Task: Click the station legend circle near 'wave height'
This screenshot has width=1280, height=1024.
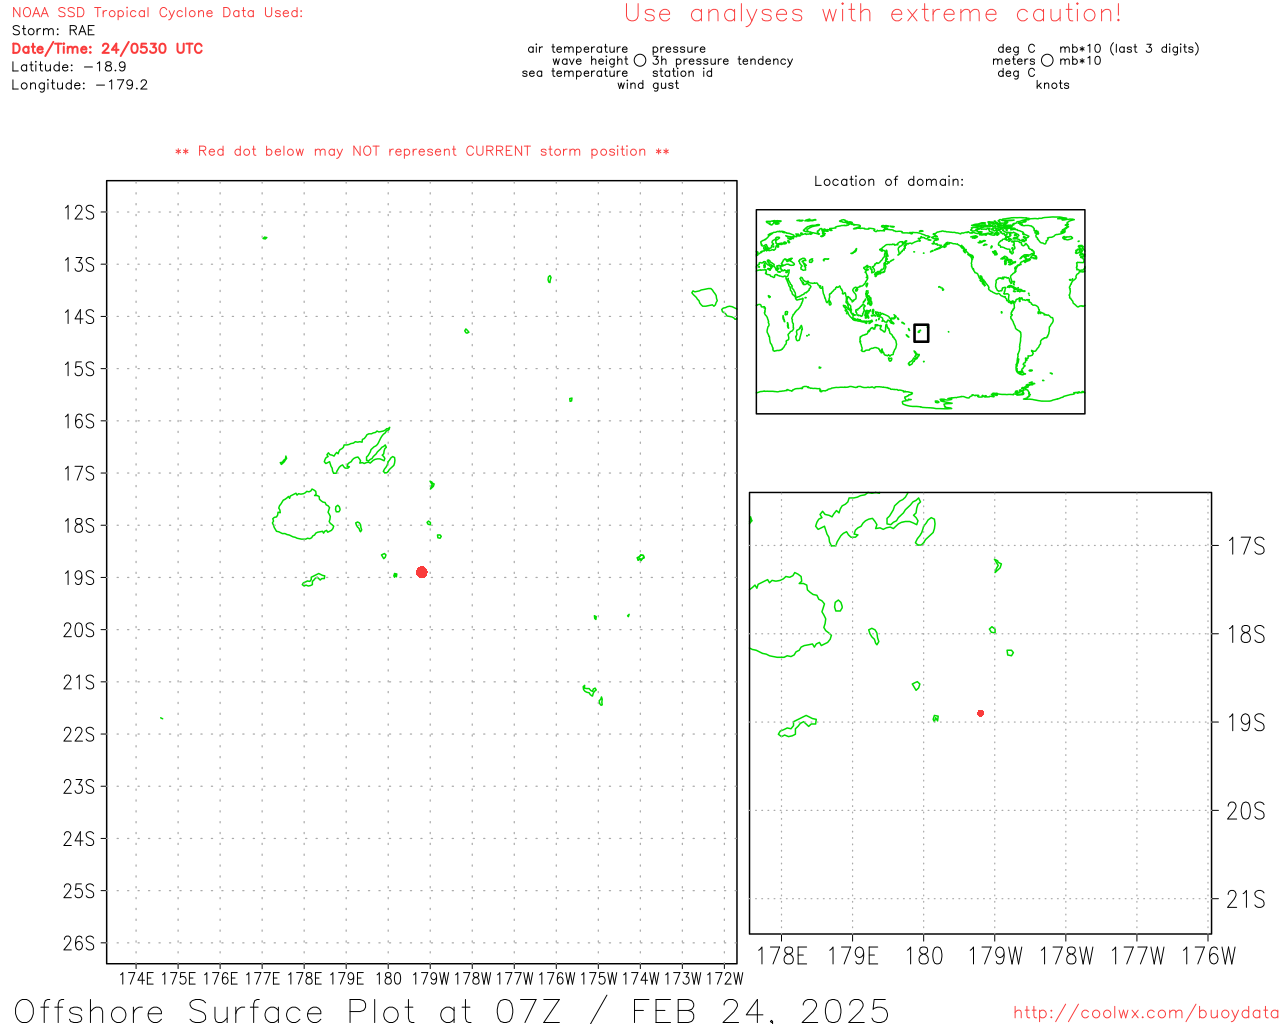Action: point(640,61)
